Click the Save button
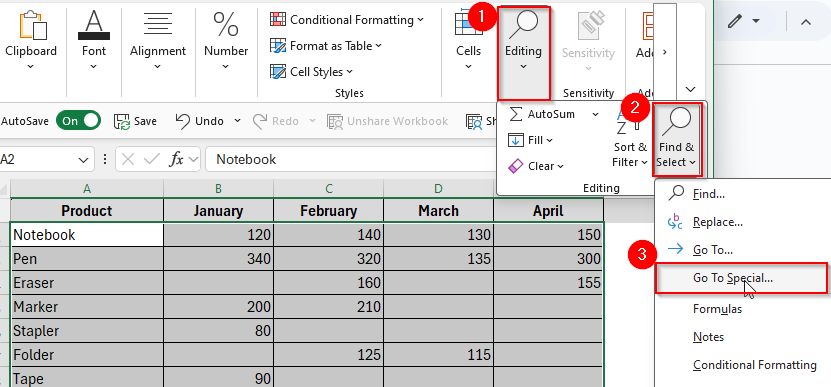The height and width of the screenshot is (387, 831). click(x=136, y=121)
